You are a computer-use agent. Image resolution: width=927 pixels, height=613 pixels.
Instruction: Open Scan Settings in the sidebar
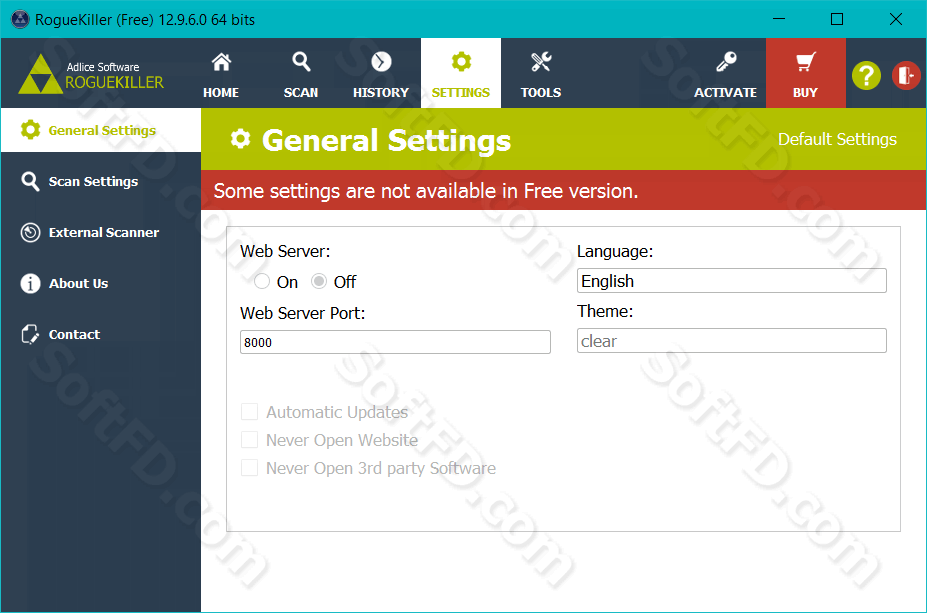pos(101,181)
